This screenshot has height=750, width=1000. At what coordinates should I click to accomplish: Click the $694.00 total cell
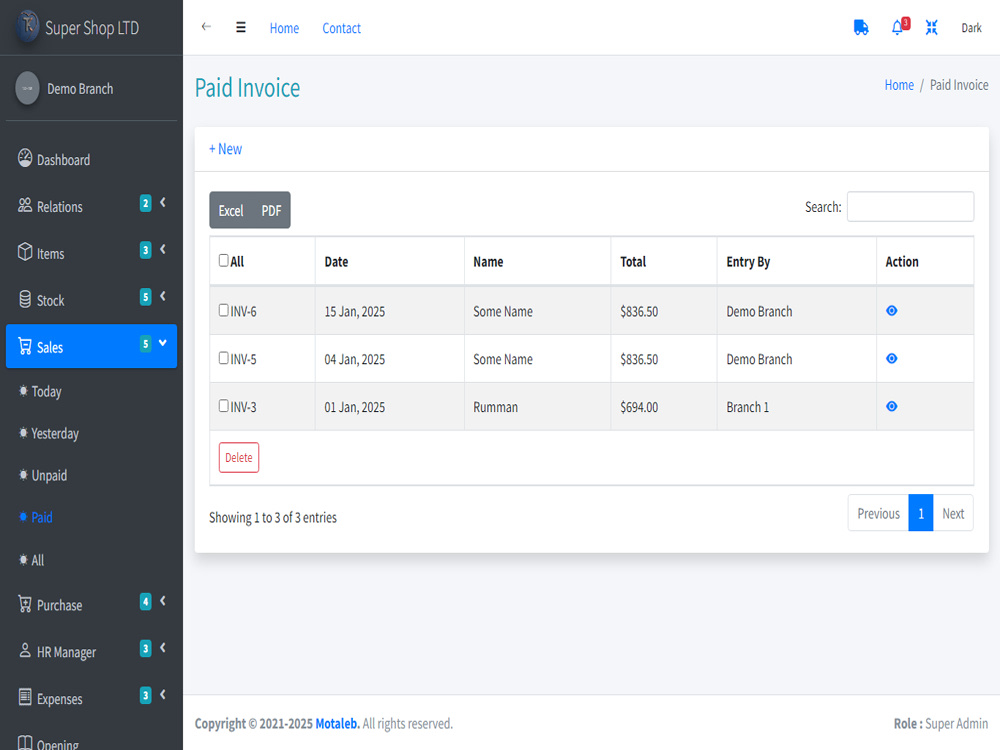point(664,407)
